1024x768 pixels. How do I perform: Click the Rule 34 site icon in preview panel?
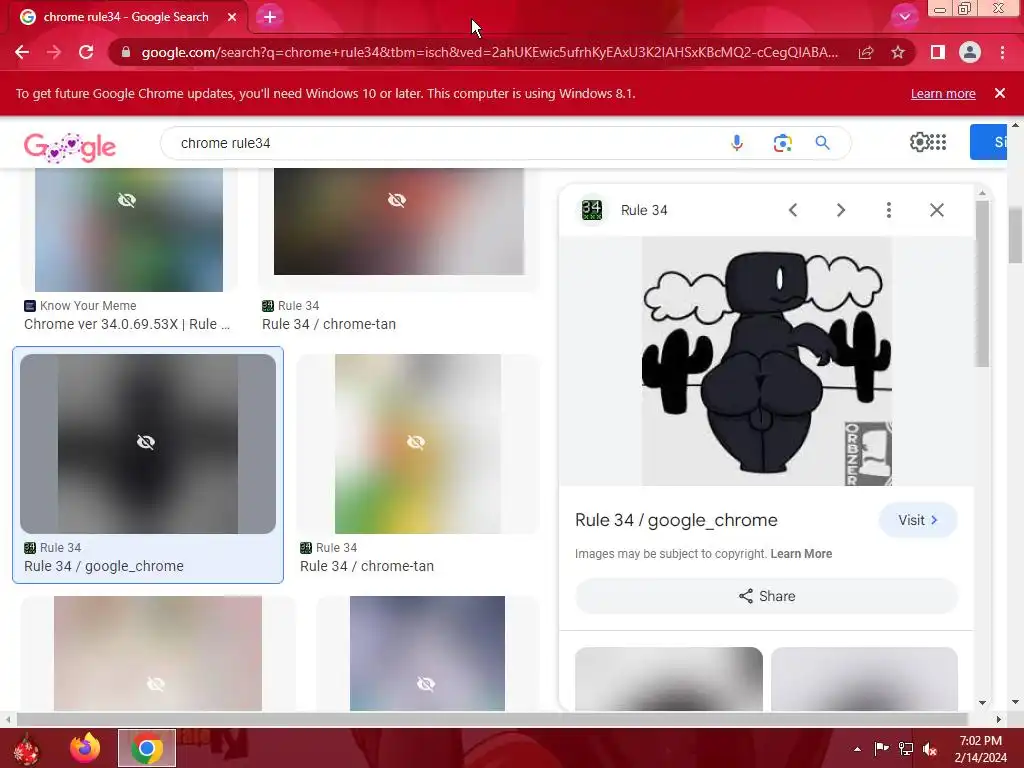(x=592, y=210)
